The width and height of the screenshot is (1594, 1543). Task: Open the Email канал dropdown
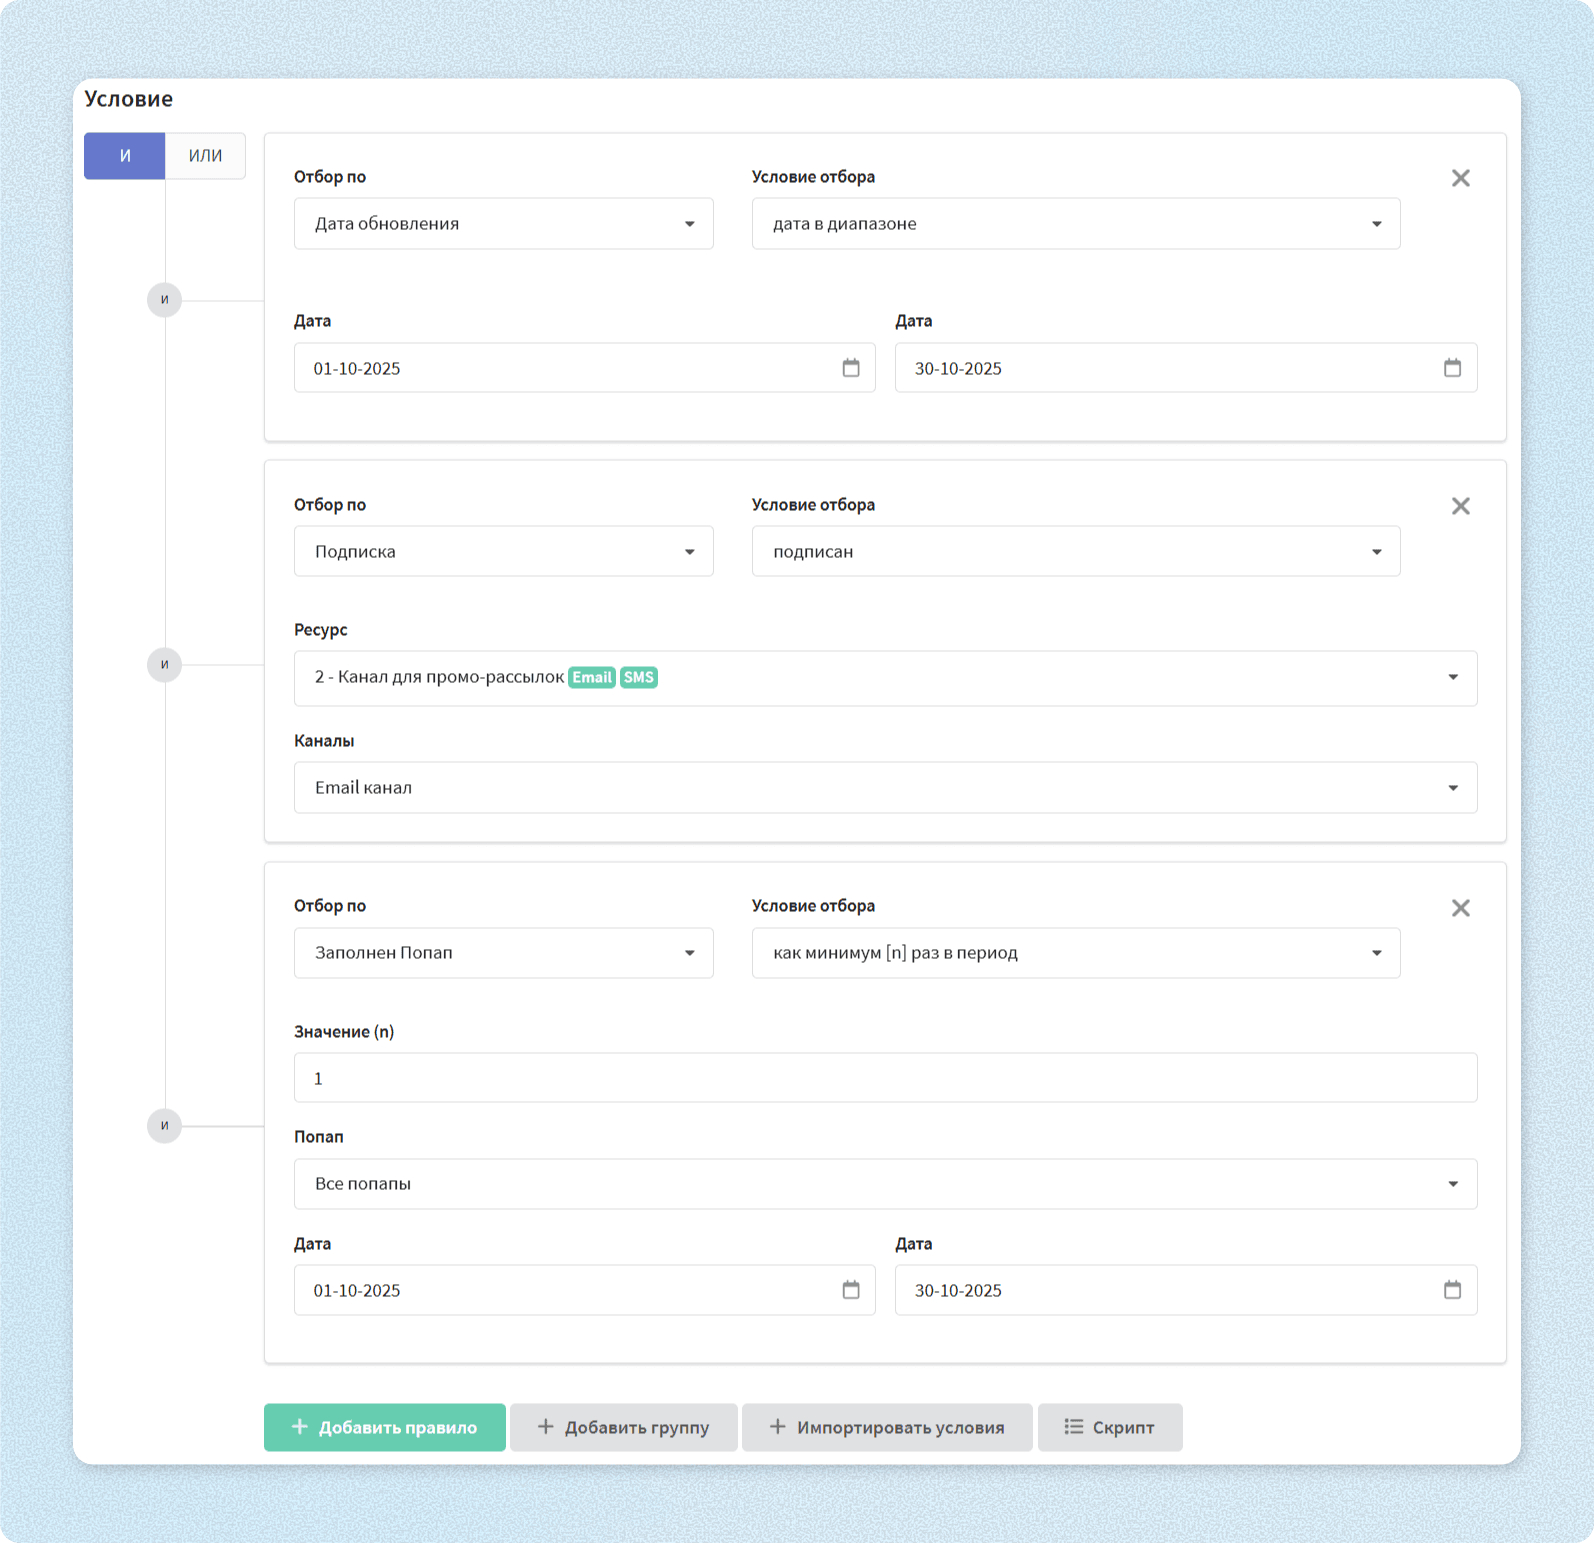click(x=885, y=788)
